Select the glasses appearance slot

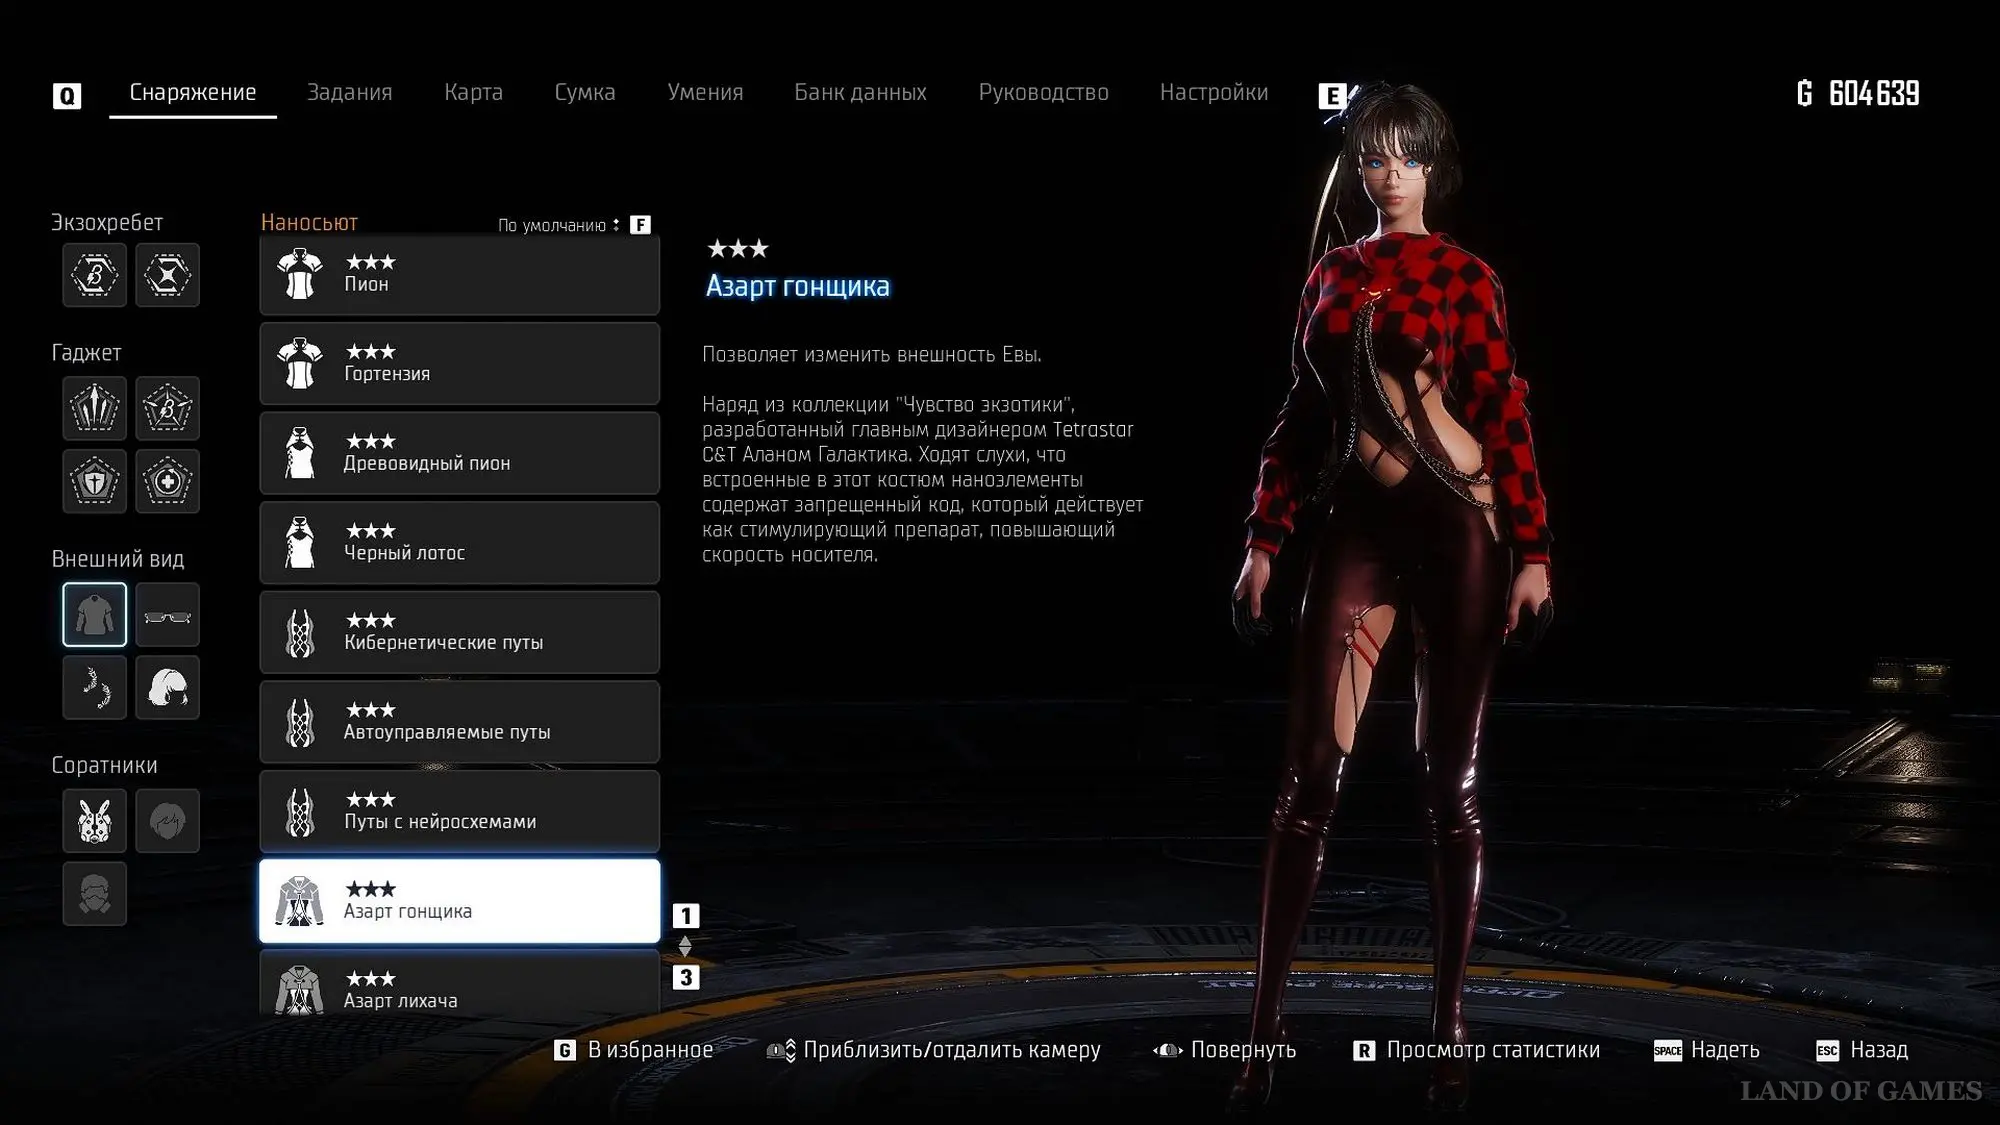tap(167, 615)
